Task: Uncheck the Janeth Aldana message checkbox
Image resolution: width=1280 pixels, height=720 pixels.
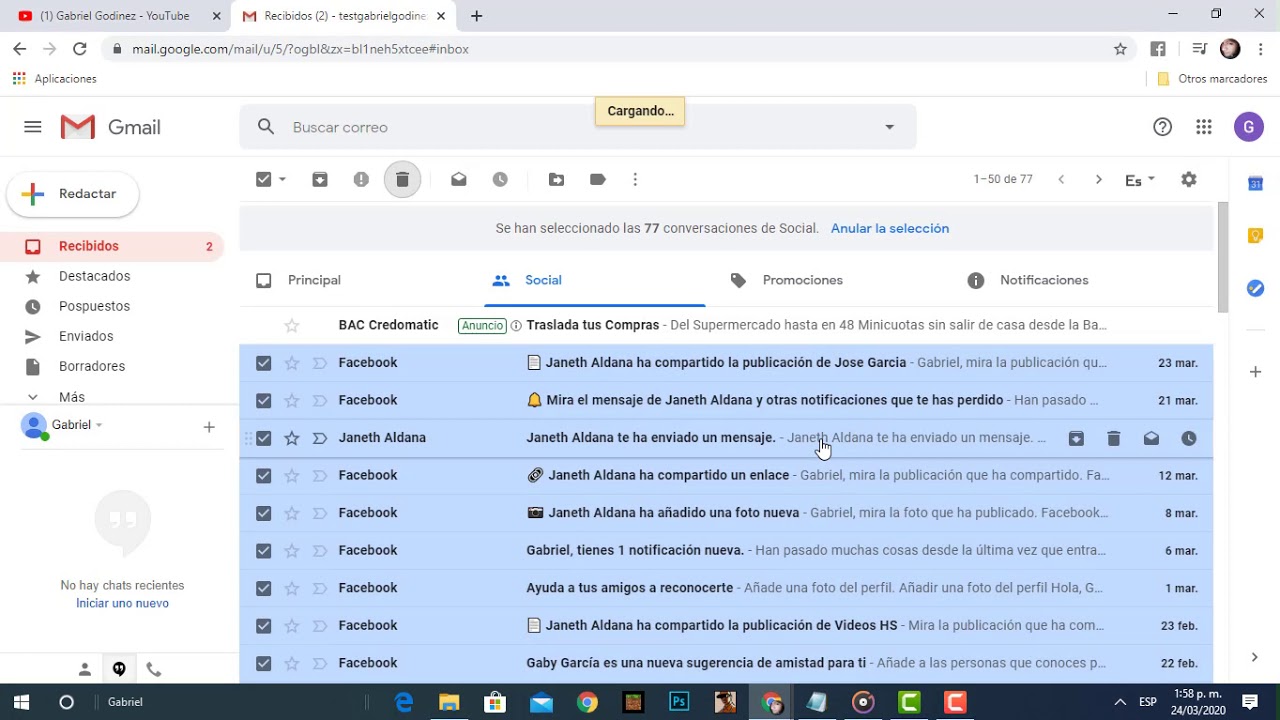Action: click(263, 438)
